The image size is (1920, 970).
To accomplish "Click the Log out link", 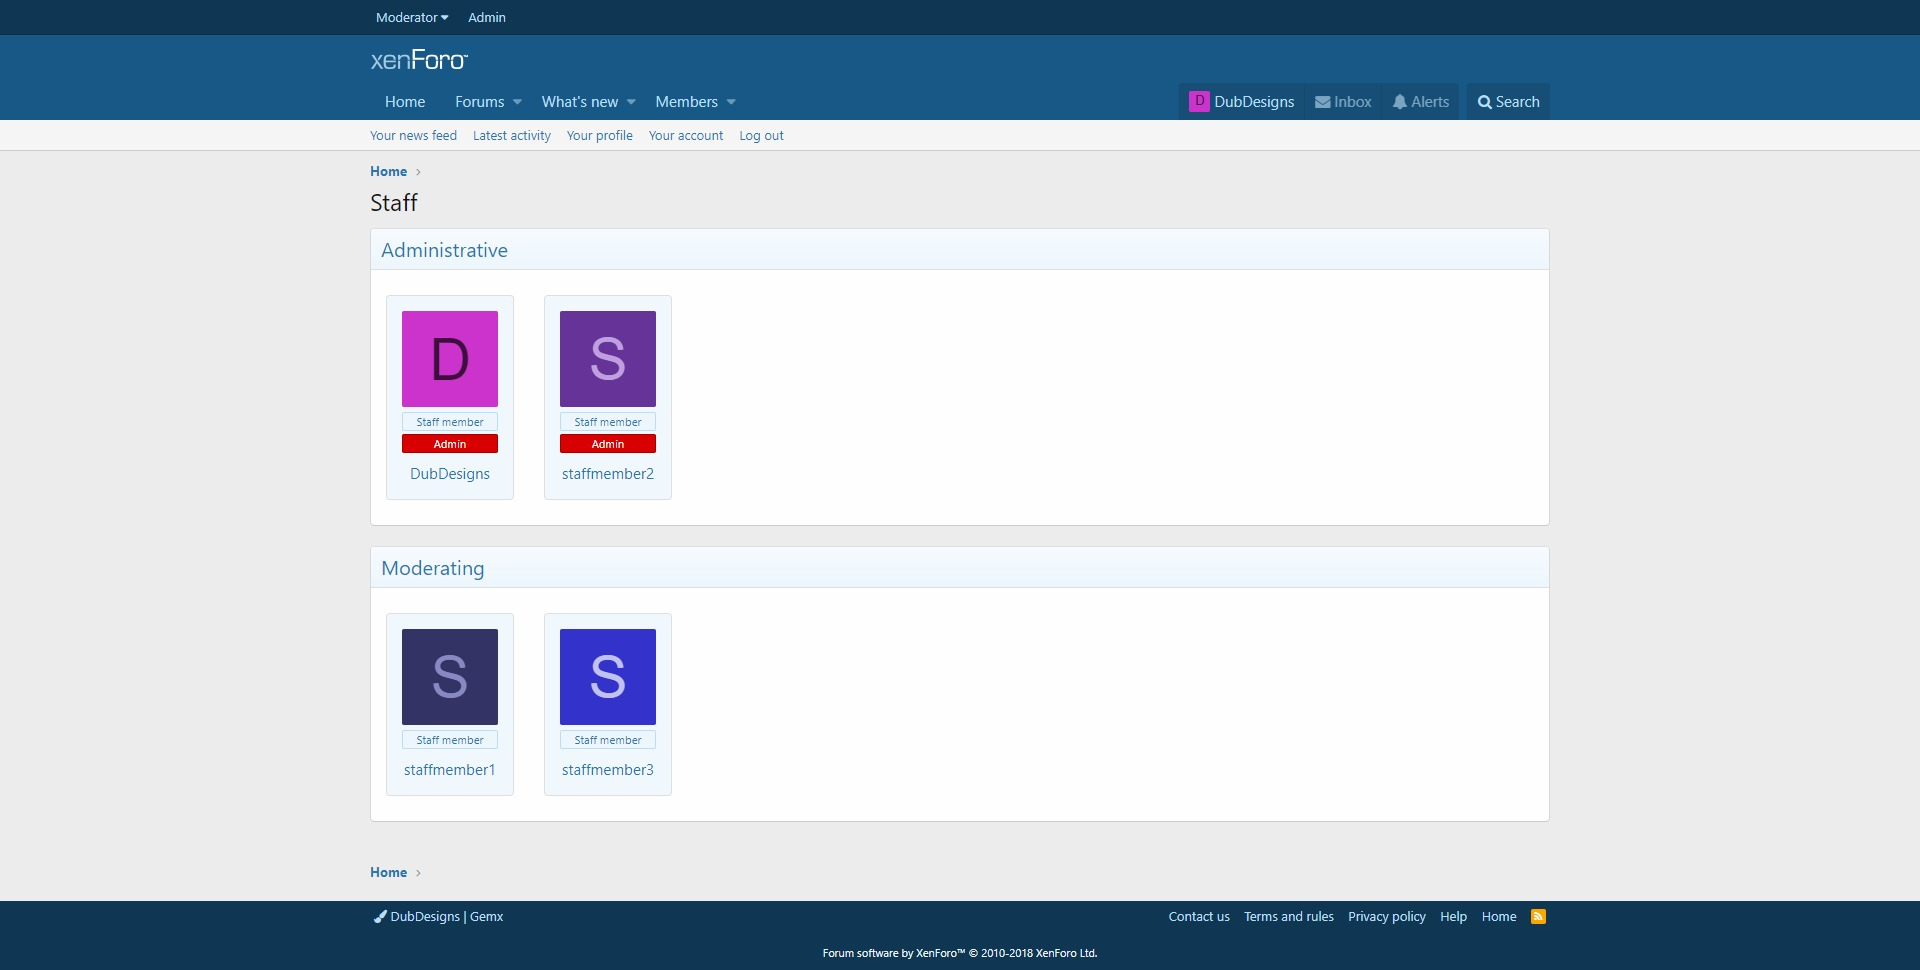I will [761, 136].
